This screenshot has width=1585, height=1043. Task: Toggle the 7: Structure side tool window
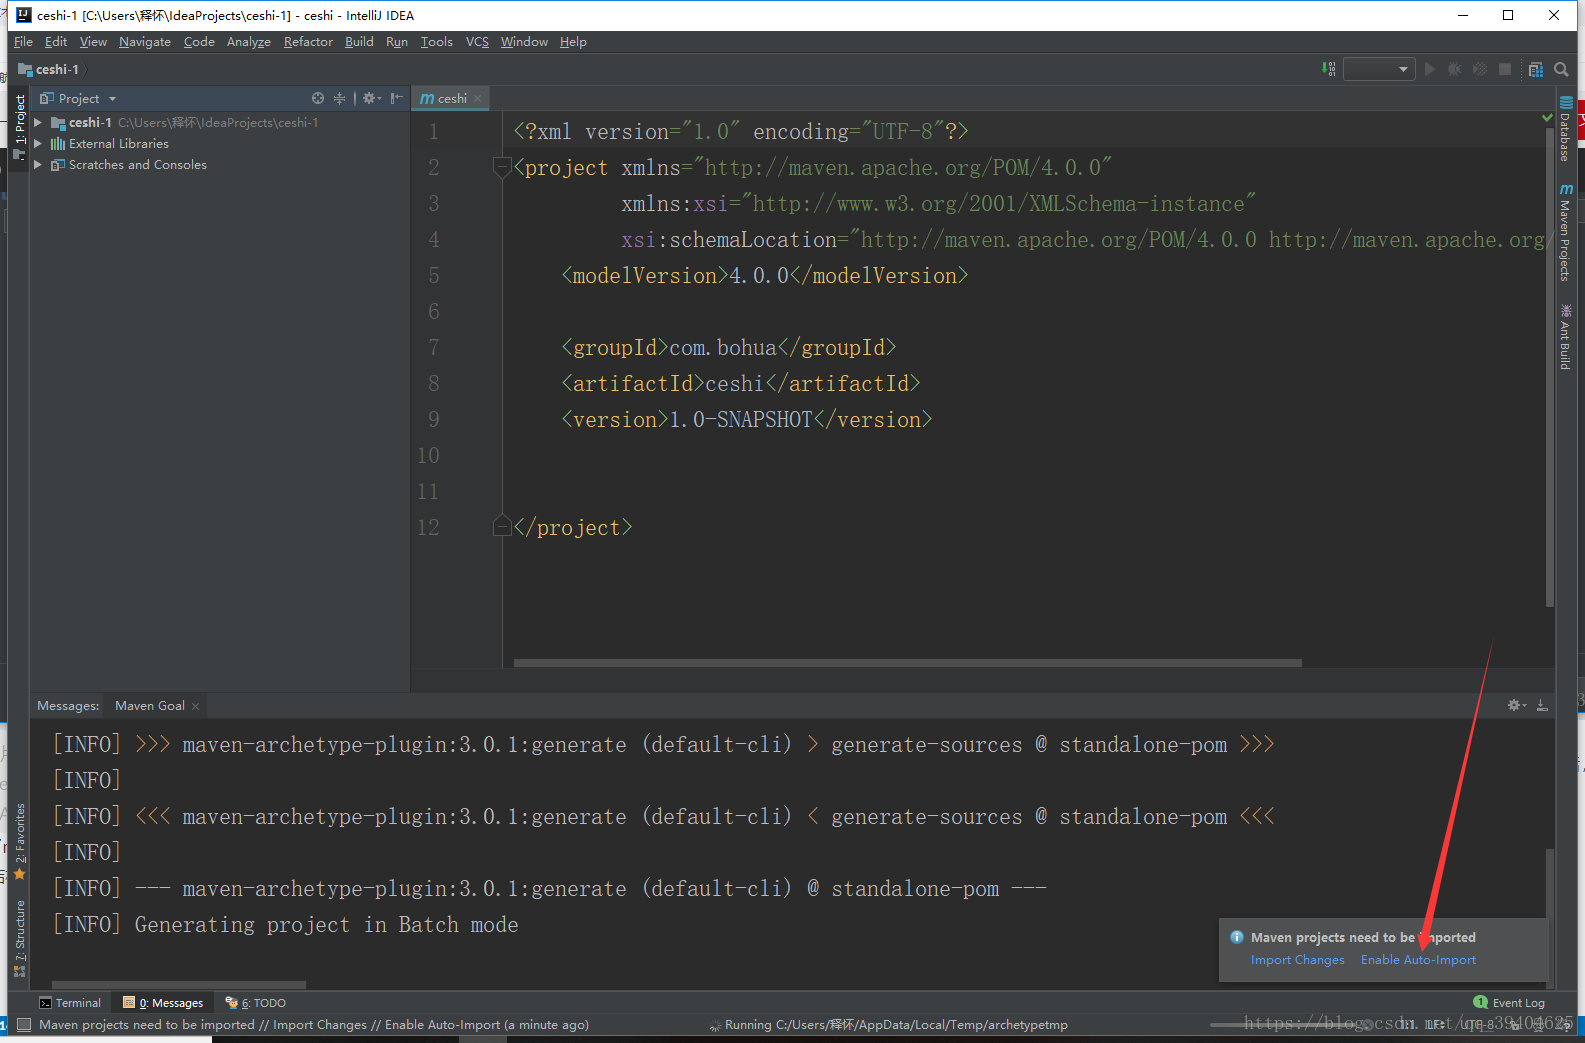pos(19,938)
